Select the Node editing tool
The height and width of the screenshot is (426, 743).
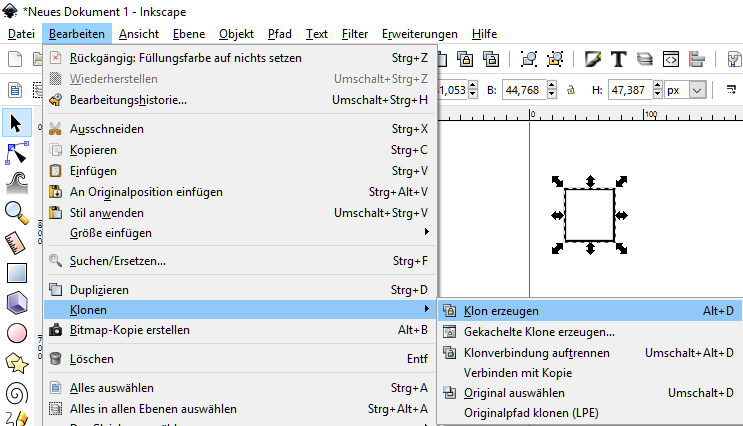tap(17, 153)
